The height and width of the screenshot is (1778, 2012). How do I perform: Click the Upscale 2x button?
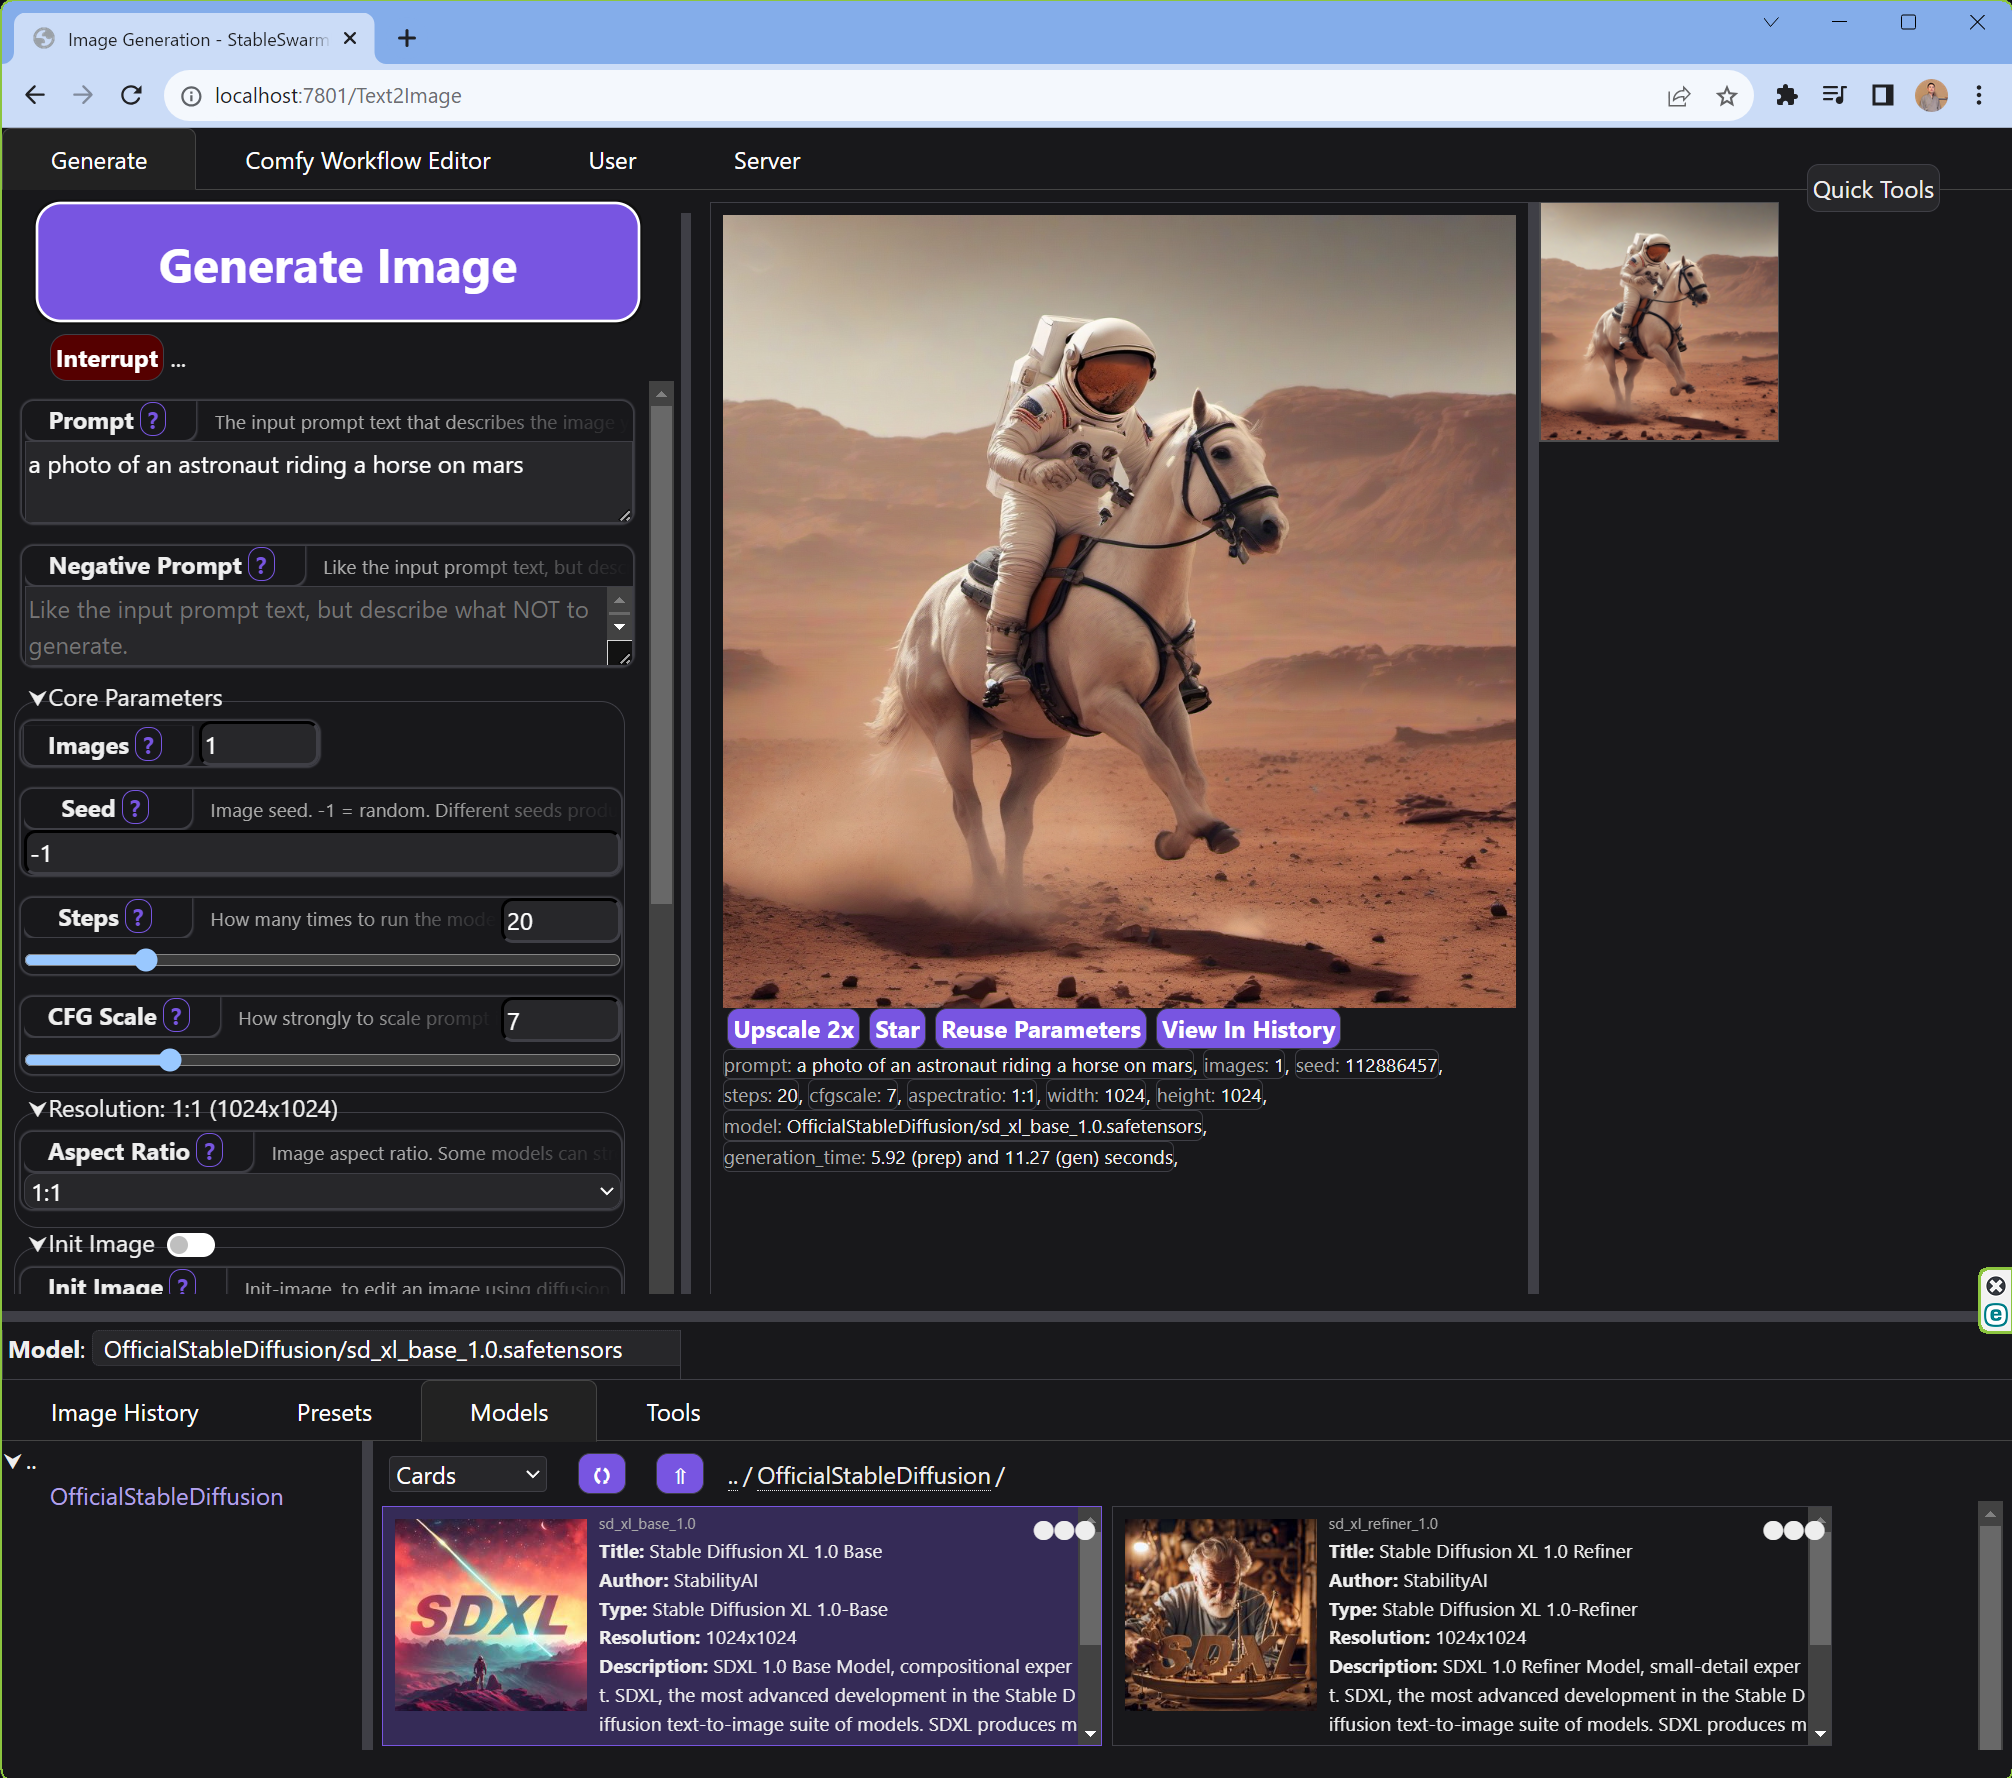tap(792, 1028)
